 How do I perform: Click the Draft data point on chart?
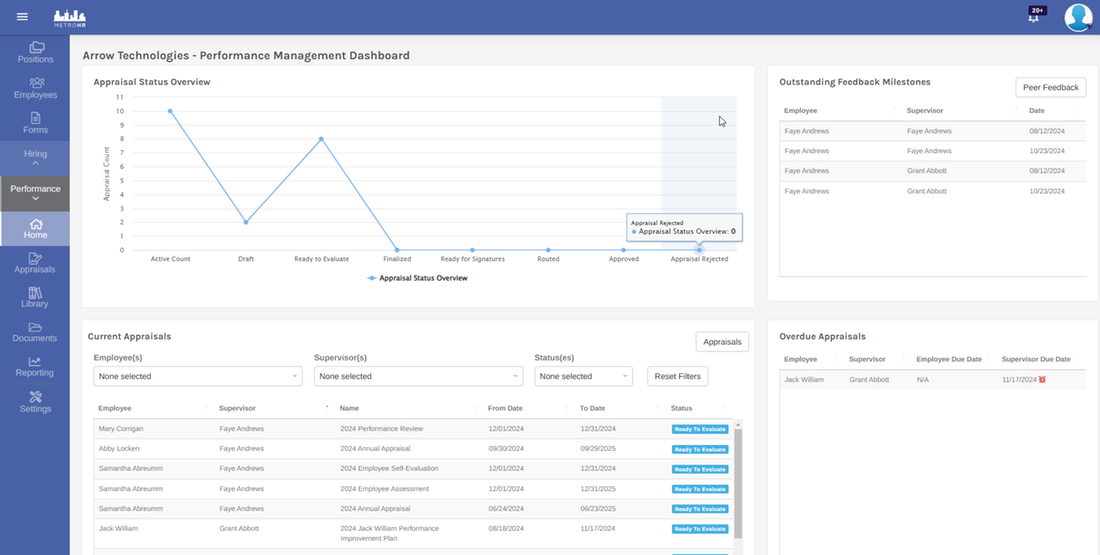[x=246, y=222]
